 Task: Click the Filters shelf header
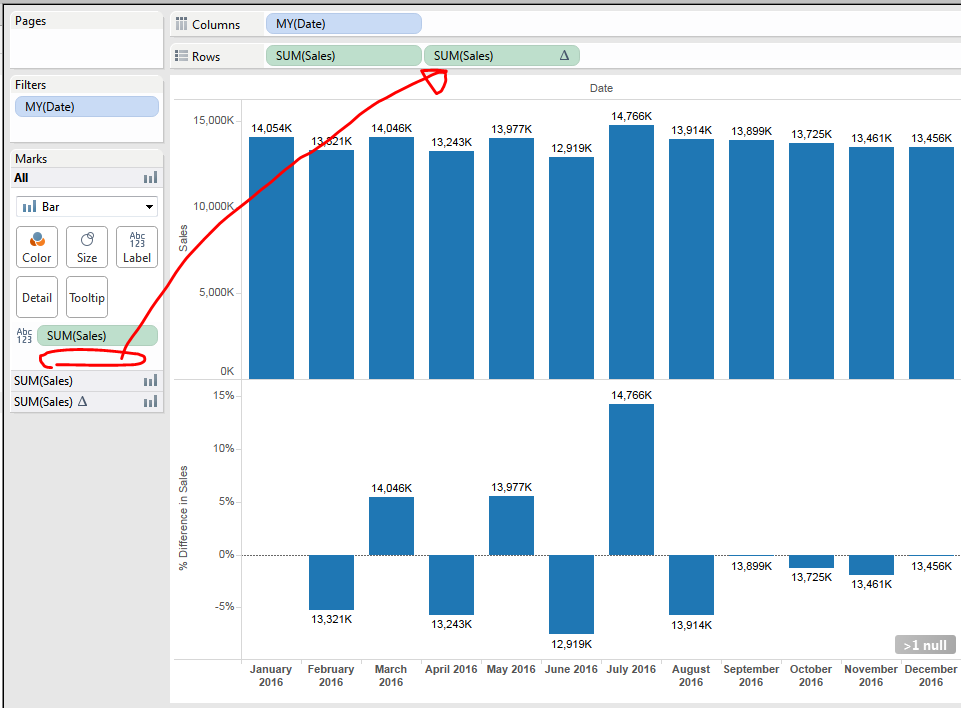pyautogui.click(x=31, y=85)
